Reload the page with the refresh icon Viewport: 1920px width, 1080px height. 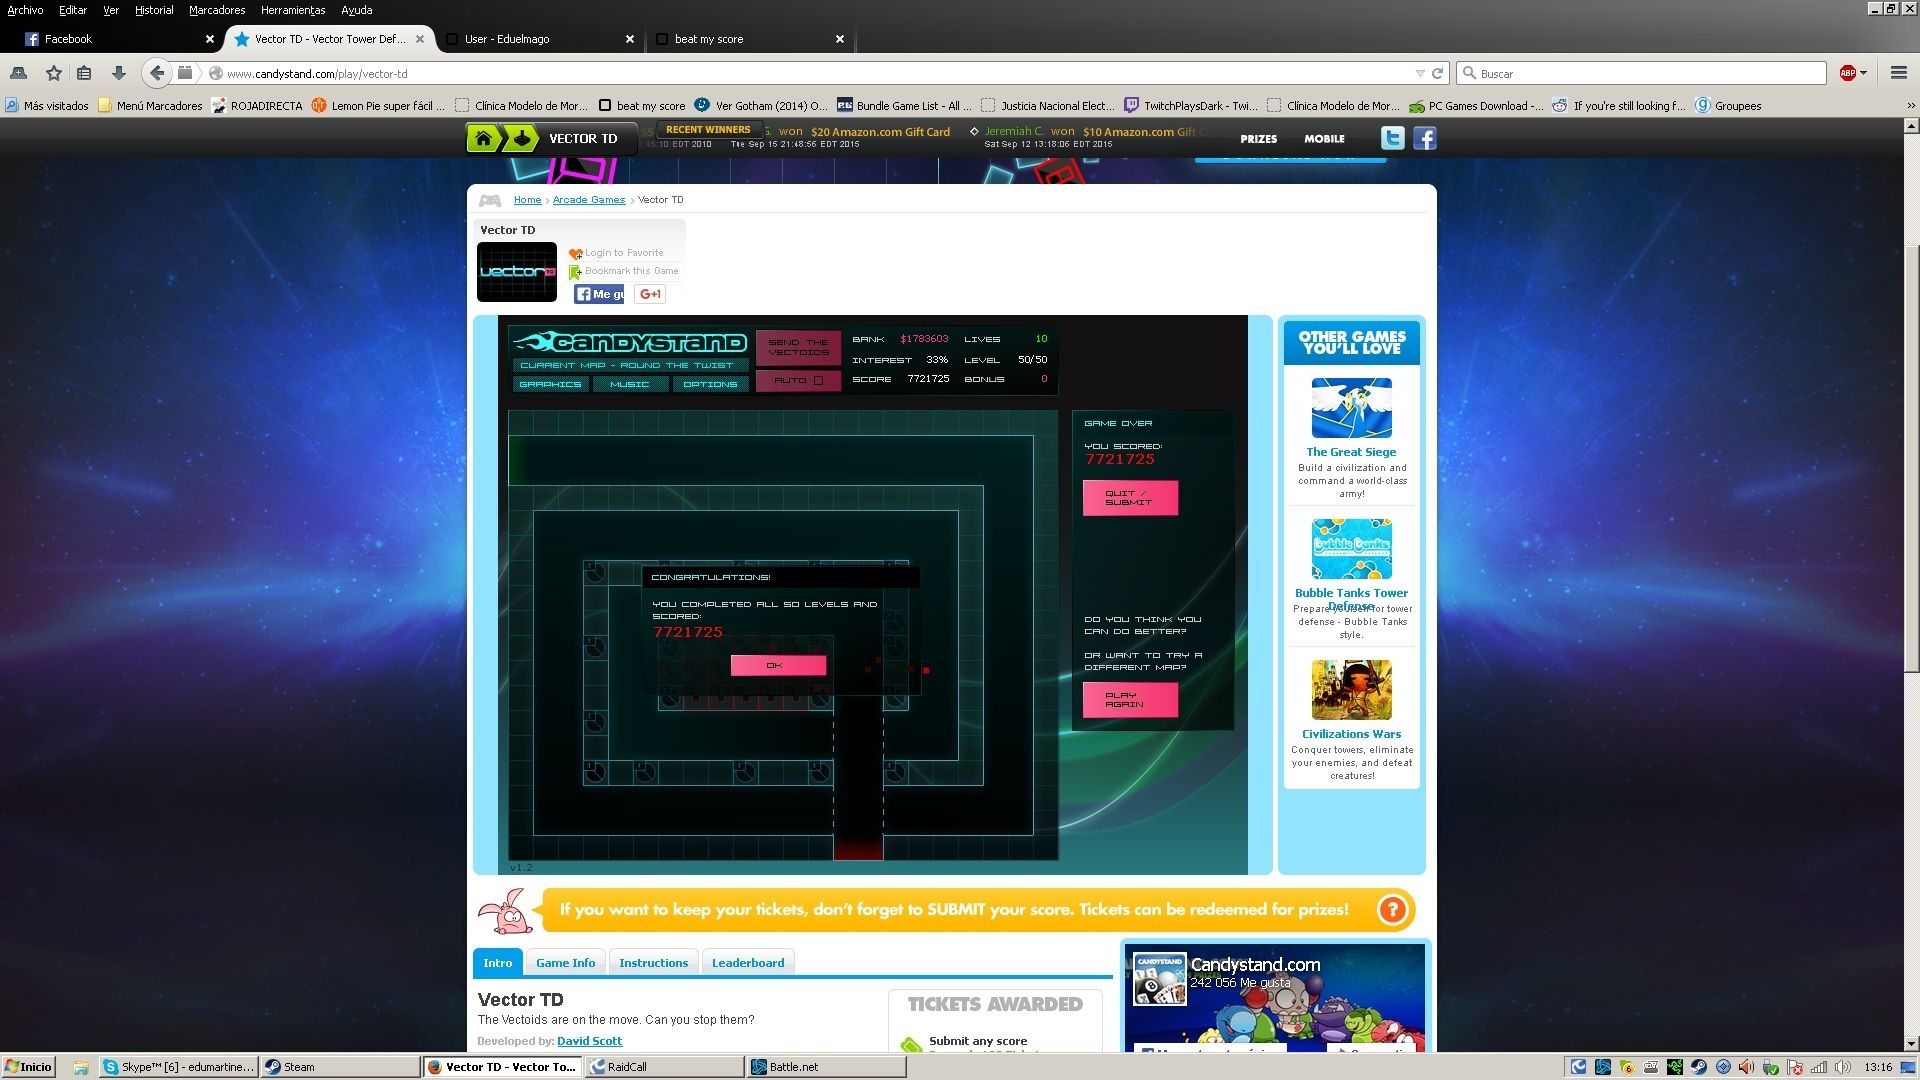pos(1437,73)
